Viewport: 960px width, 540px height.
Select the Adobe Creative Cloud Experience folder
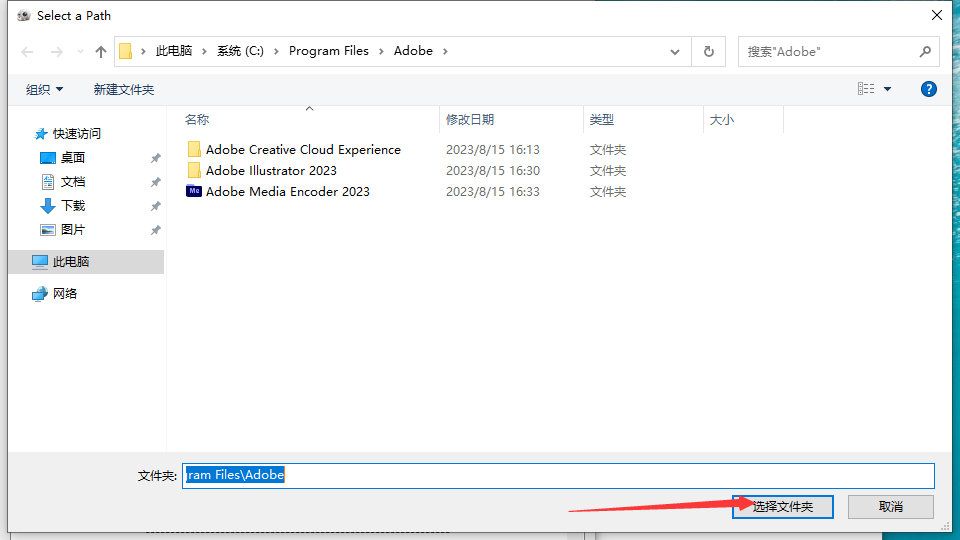point(303,149)
